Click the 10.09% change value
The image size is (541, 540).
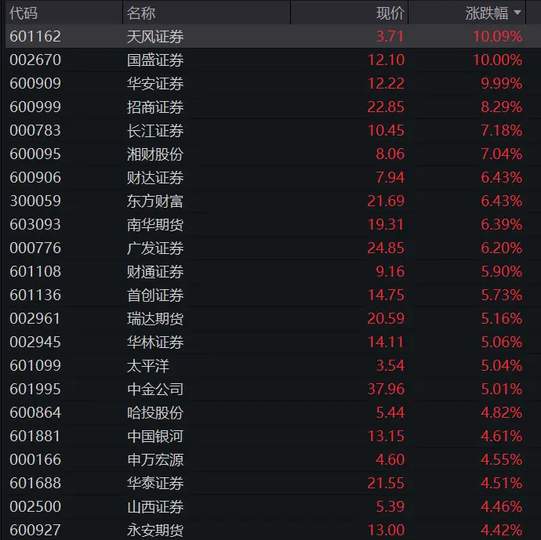[x=497, y=36]
